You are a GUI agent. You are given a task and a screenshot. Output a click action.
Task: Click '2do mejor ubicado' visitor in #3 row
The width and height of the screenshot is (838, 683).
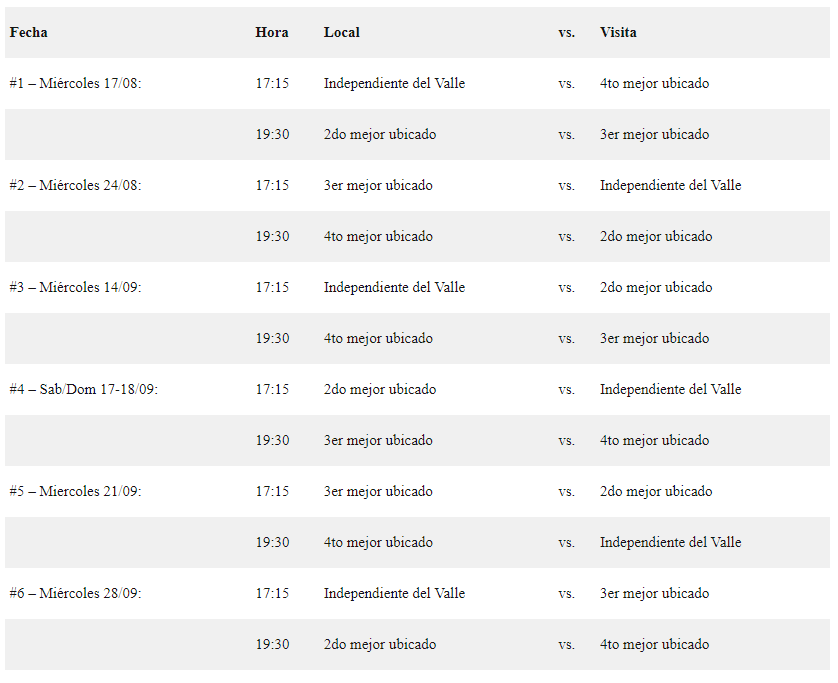click(656, 287)
